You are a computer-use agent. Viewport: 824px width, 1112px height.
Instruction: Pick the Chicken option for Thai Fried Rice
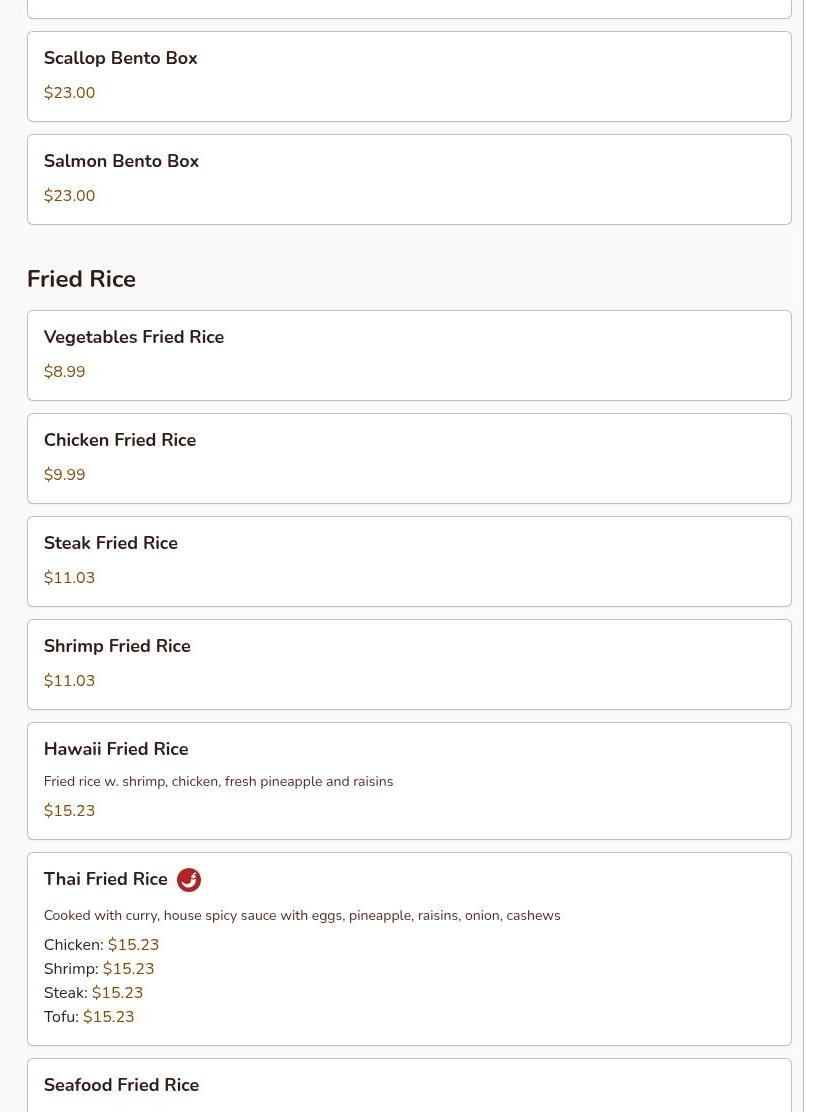[101, 945]
